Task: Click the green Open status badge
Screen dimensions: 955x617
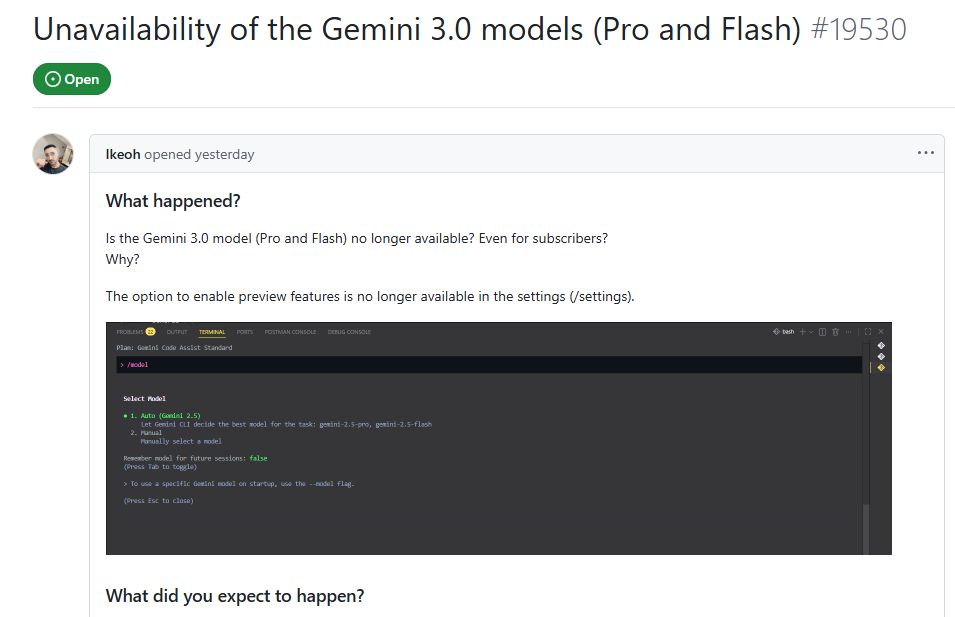Action: [x=72, y=79]
